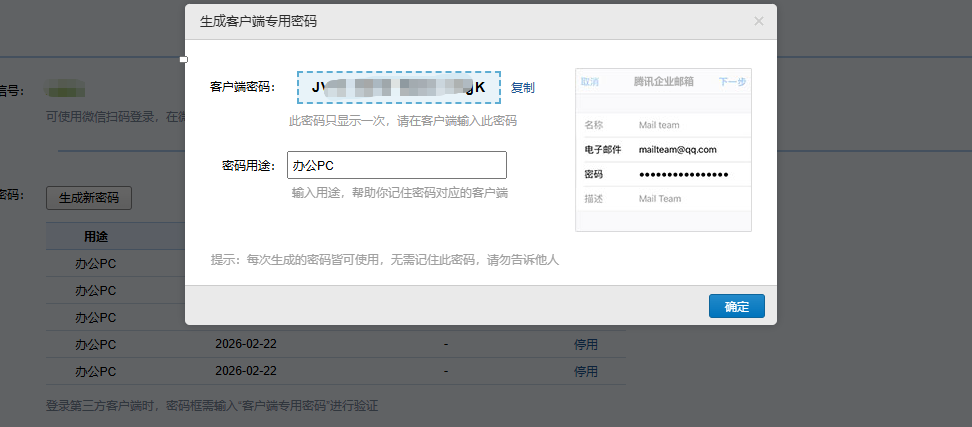
Task: Click the 描述 Mail Team row in preview
Action: (x=664, y=199)
